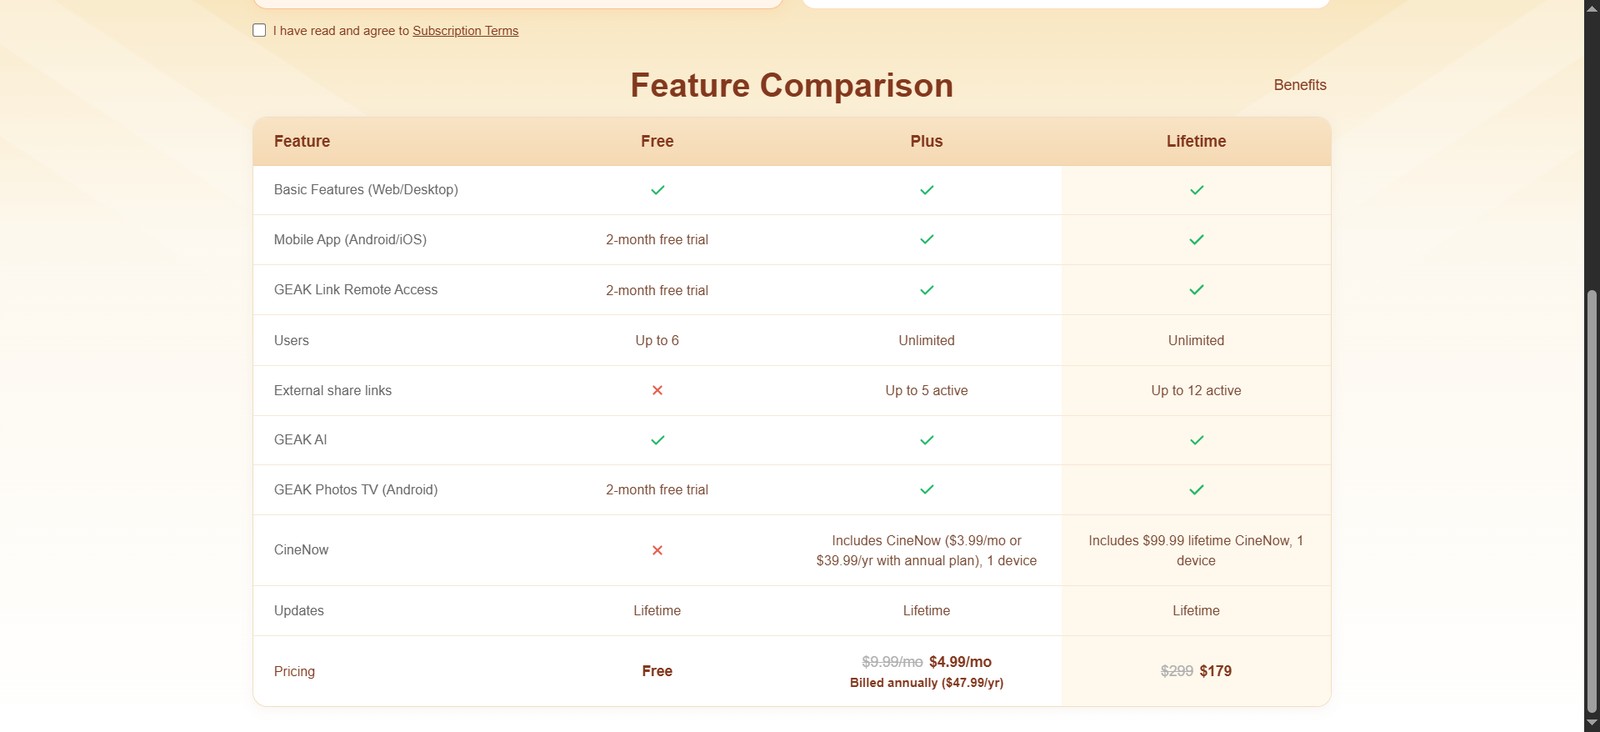The width and height of the screenshot is (1600, 732).
Task: Click the '$99.99 lifetime CineNow' description
Action: coord(1196,550)
